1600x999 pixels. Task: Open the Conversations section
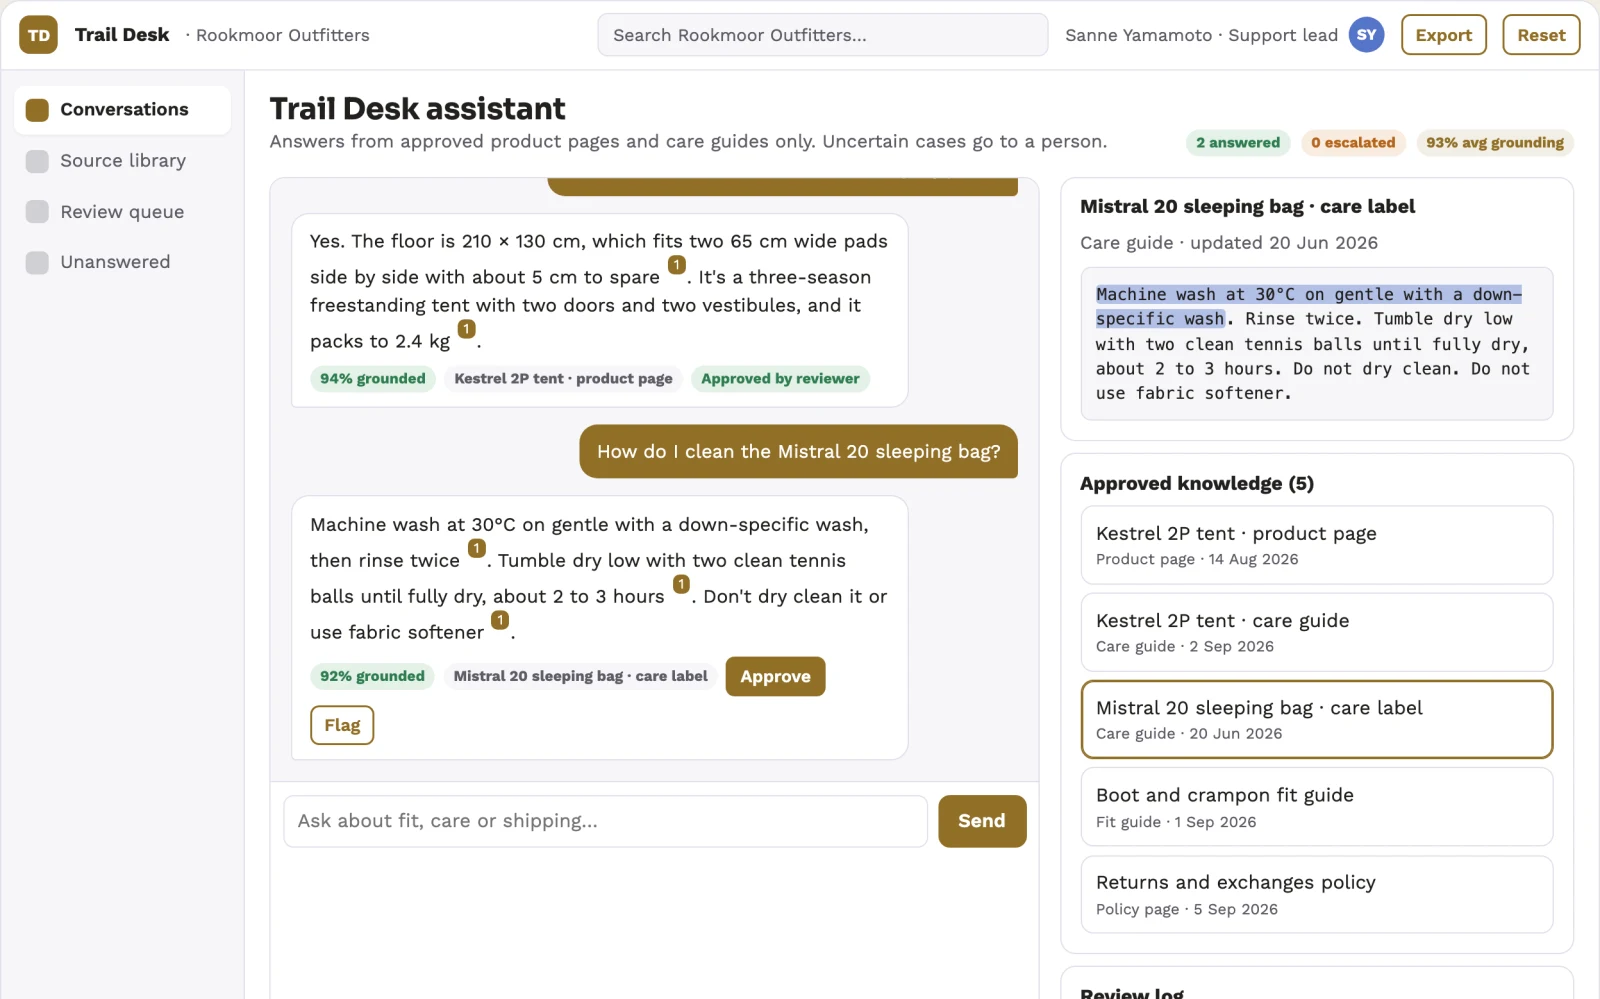click(x=122, y=110)
